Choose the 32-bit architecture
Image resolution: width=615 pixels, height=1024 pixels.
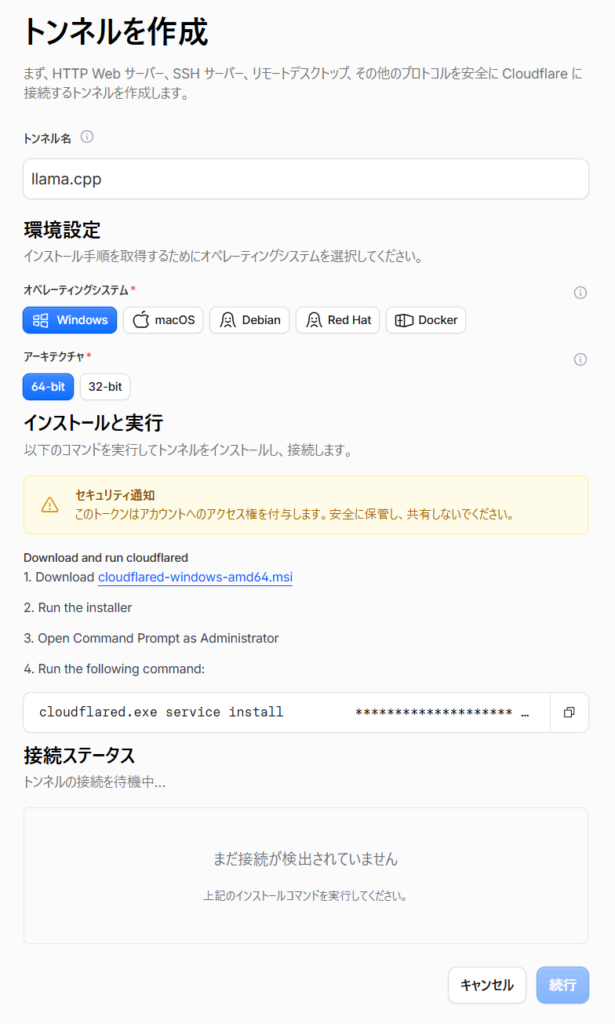coord(105,387)
